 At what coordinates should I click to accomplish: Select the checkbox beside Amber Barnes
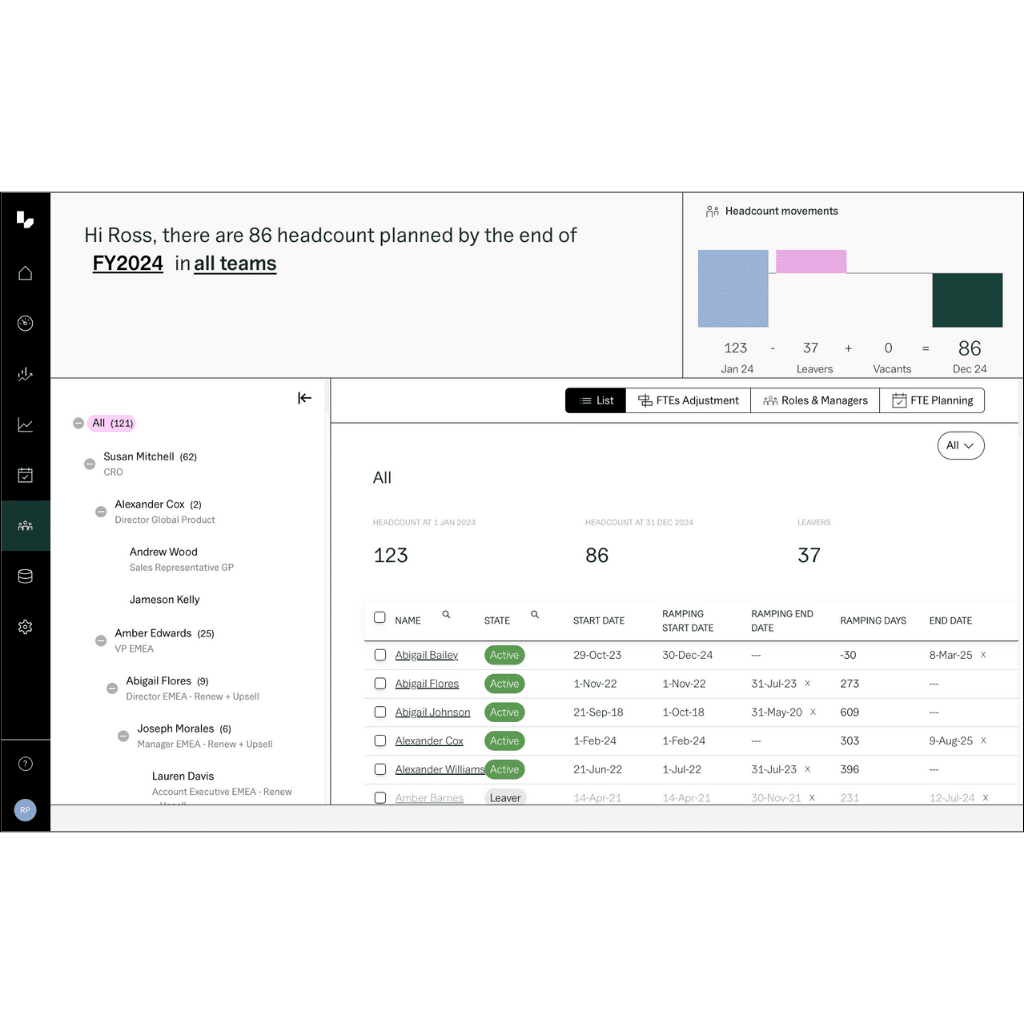[380, 797]
